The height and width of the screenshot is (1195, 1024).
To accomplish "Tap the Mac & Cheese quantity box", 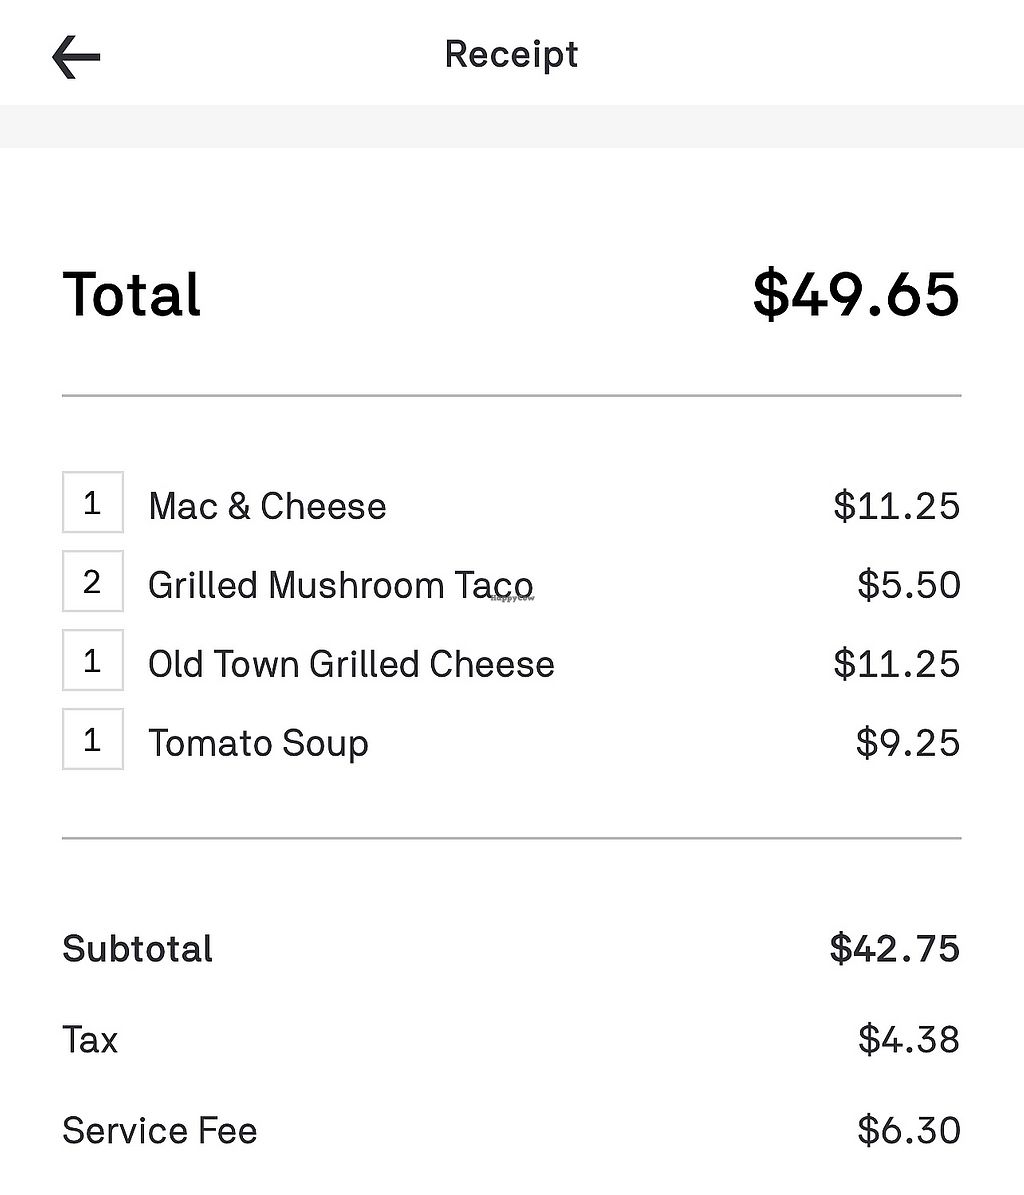I will pos(93,502).
